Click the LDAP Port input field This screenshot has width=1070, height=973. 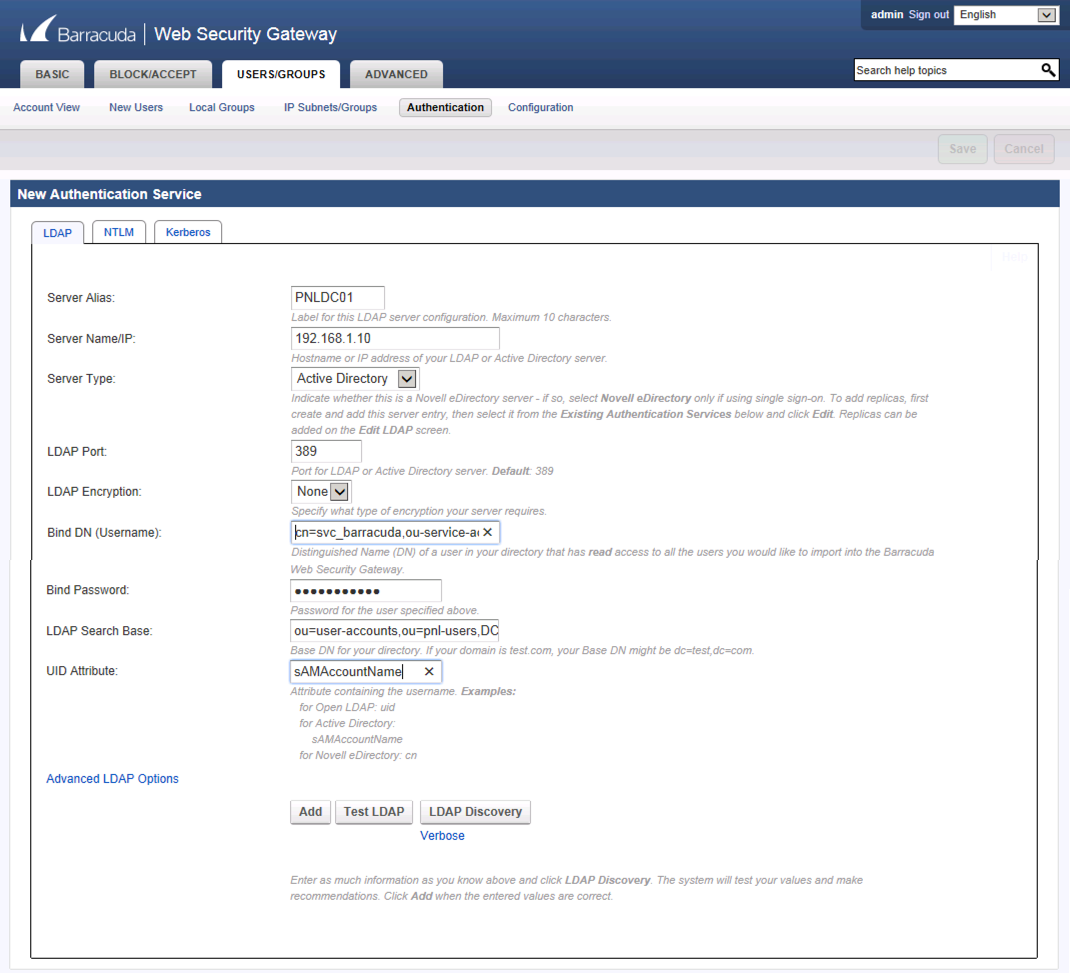[326, 451]
